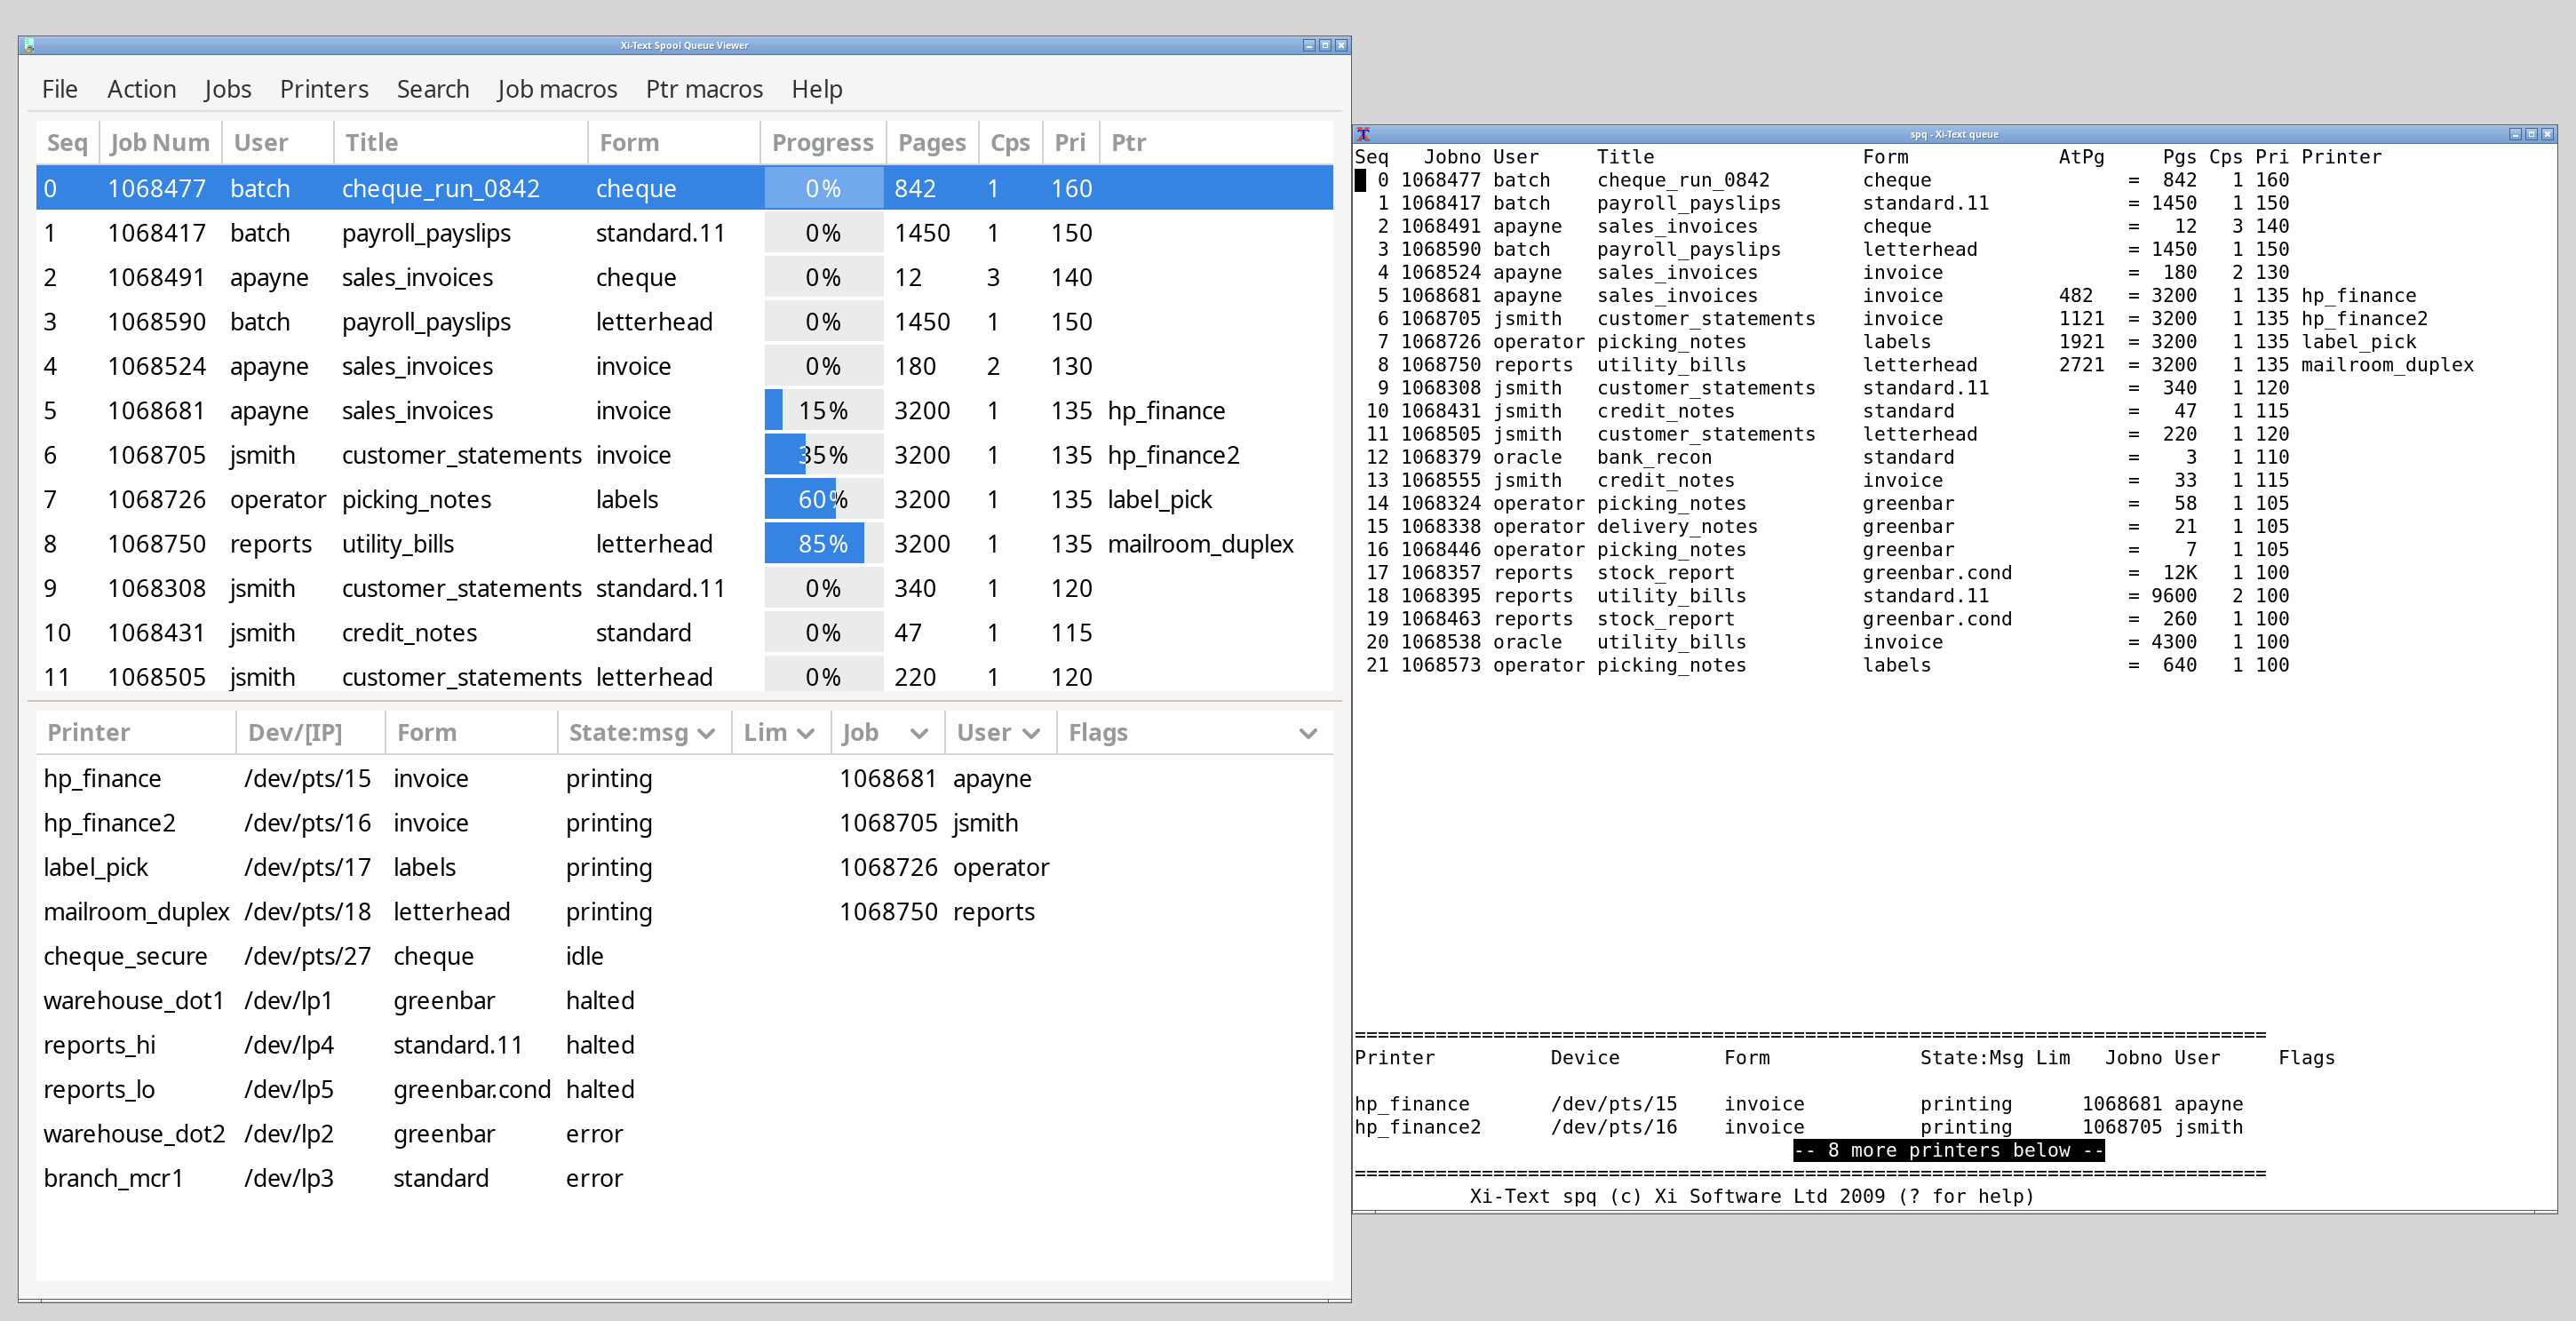Expand the Flags column dropdown arrow
The height and width of the screenshot is (1321, 2576).
click(x=1307, y=733)
